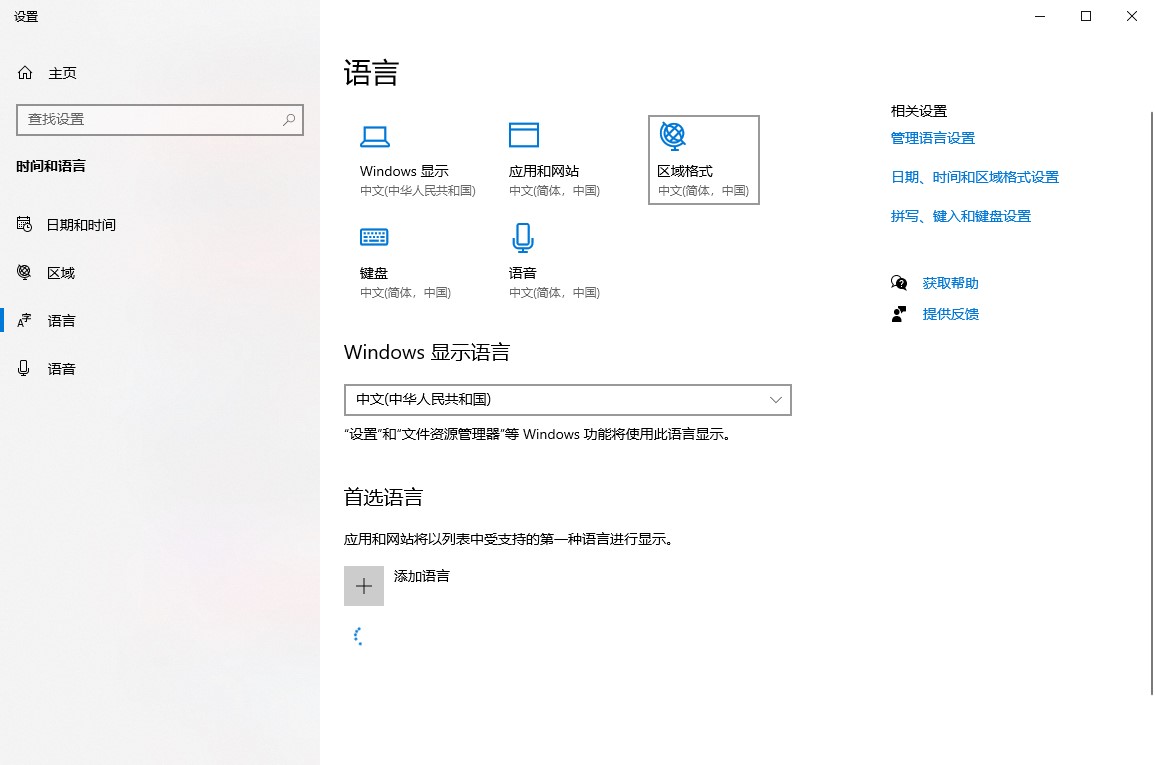Click the 获取帮助 chat bubble icon
Viewport: 1155px width, 765px height.
coord(899,283)
